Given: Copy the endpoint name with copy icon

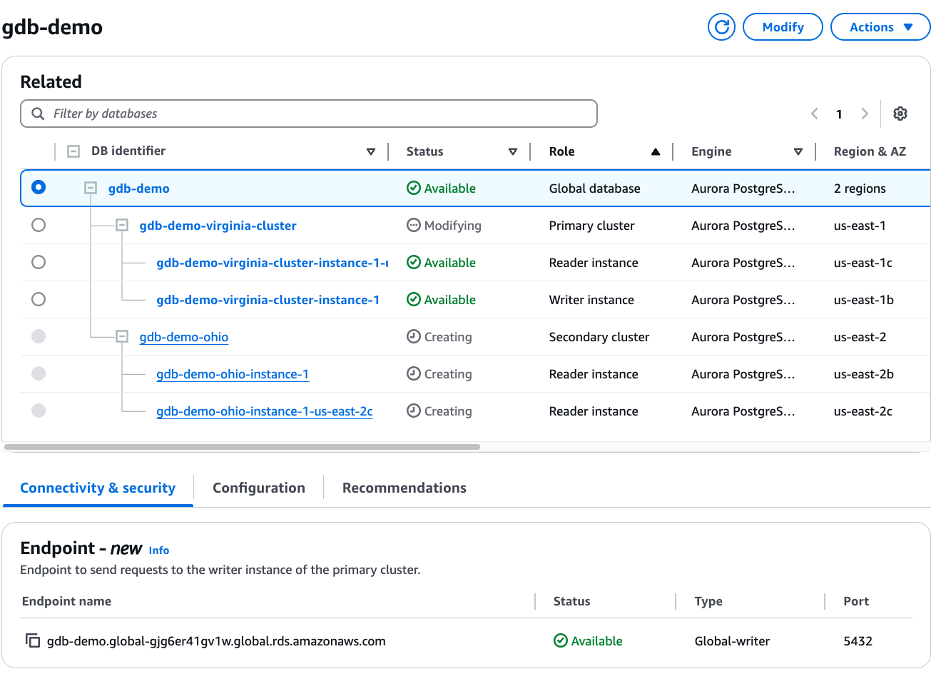Looking at the screenshot, I should (32, 641).
